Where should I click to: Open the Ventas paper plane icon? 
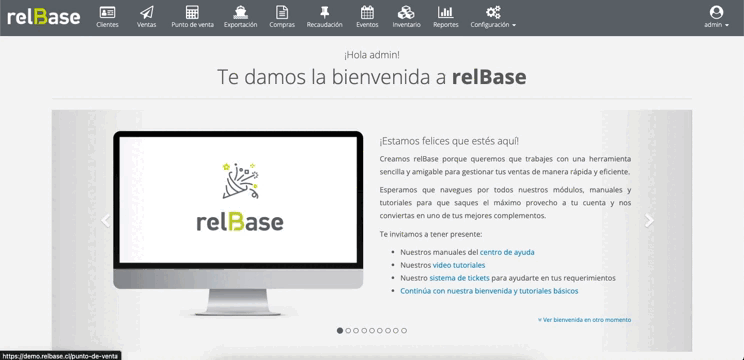pos(147,12)
